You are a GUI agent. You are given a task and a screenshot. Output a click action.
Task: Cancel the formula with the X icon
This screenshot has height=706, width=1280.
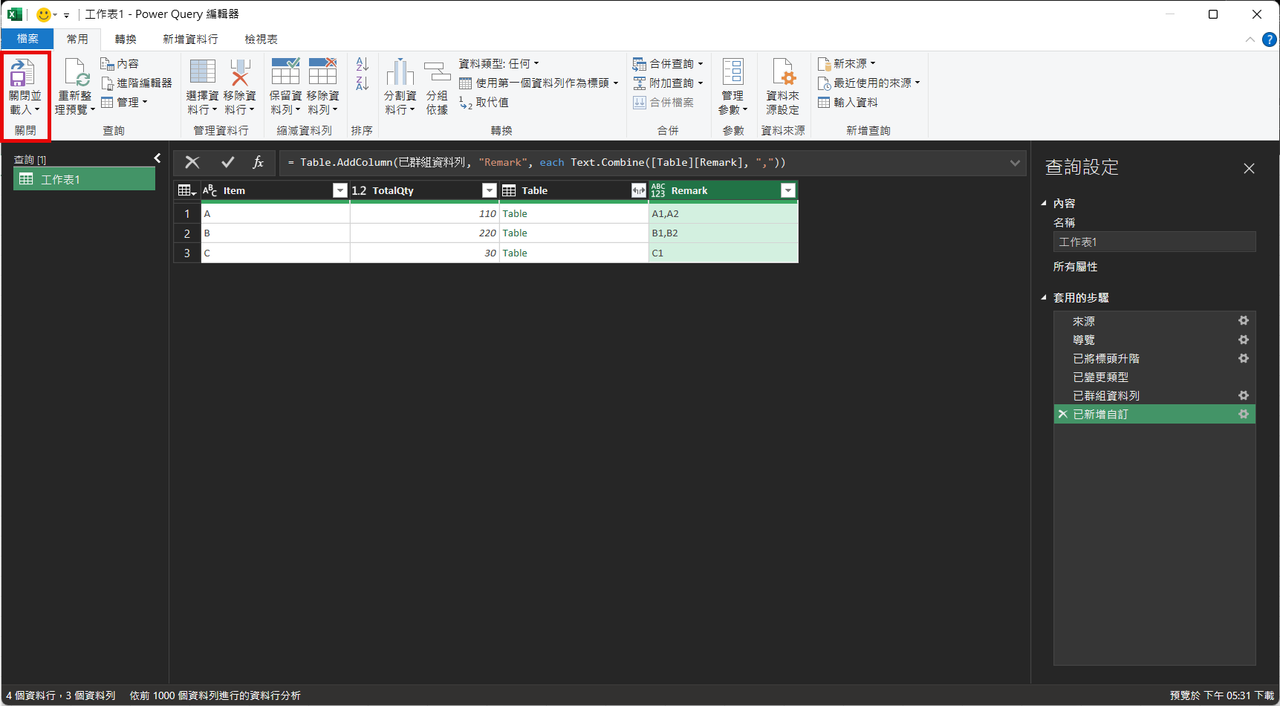click(192, 162)
